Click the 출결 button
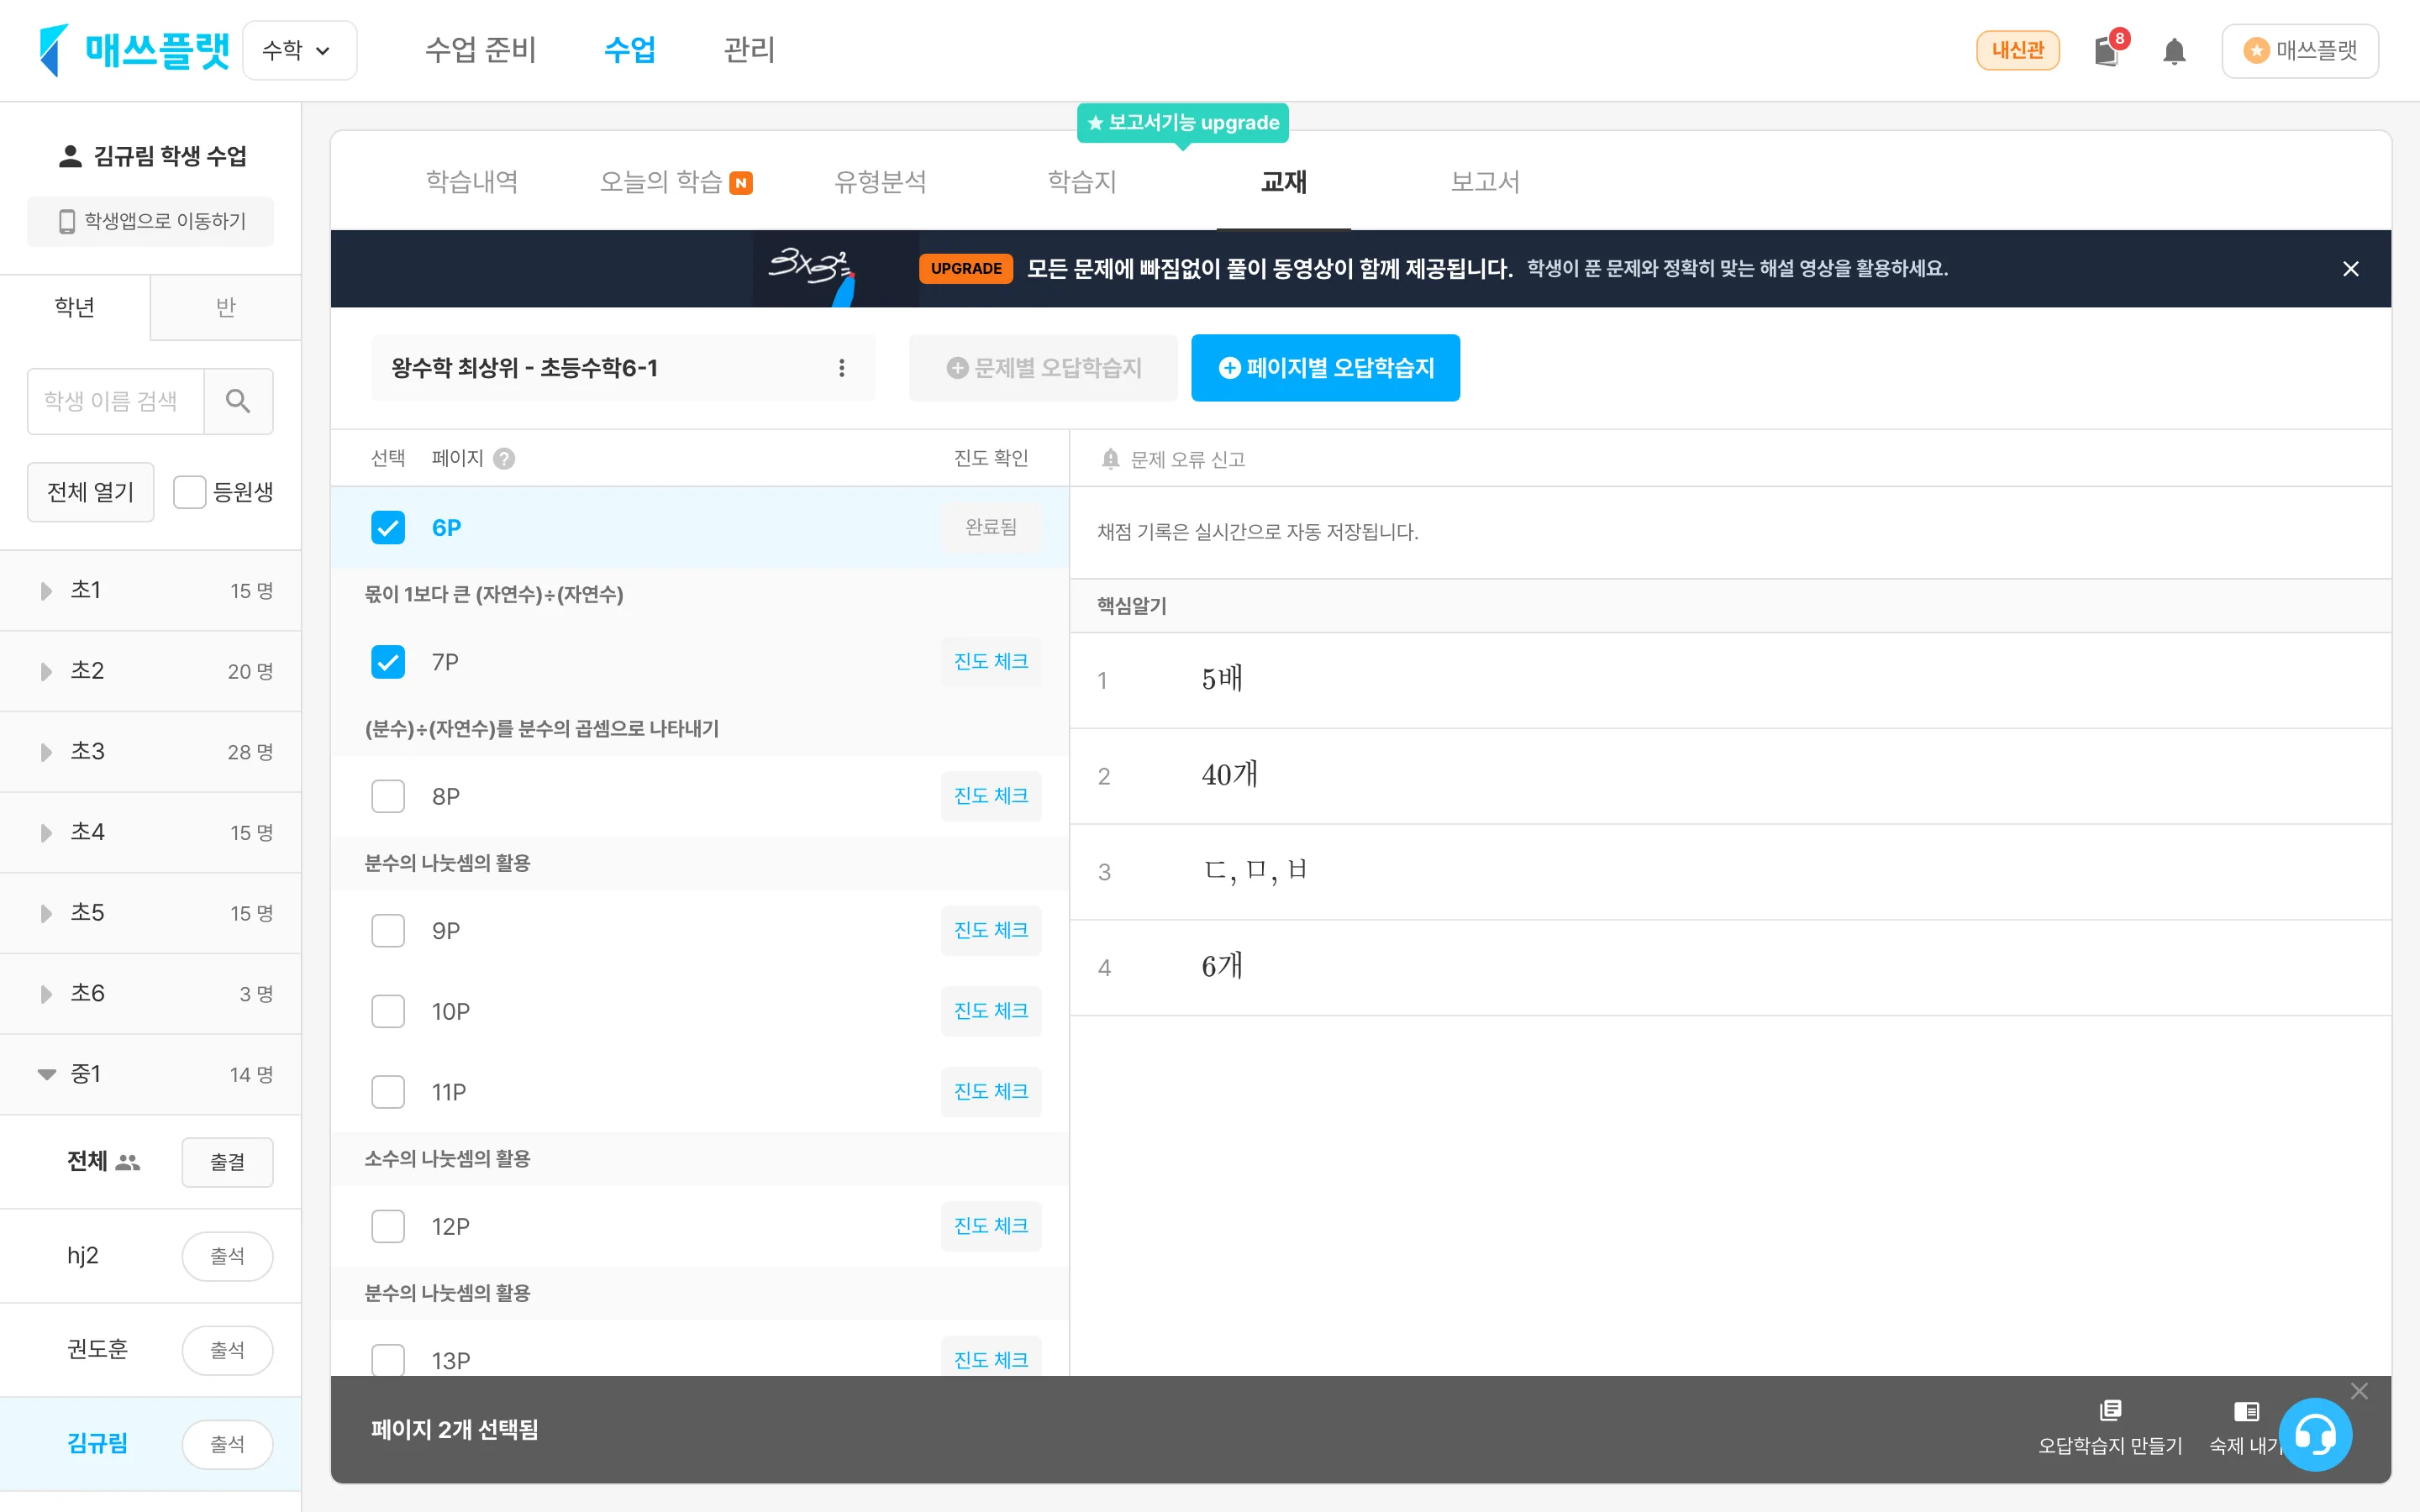The height and width of the screenshot is (1512, 2420). pos(227,1162)
